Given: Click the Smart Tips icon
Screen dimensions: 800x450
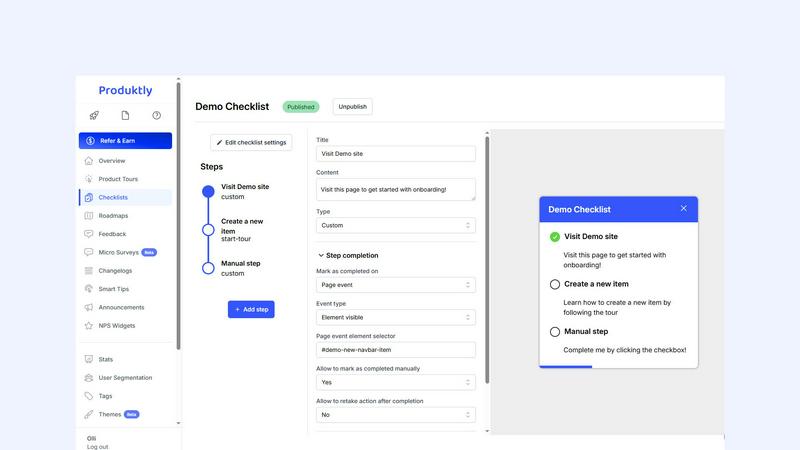Looking at the screenshot, I should (x=89, y=289).
